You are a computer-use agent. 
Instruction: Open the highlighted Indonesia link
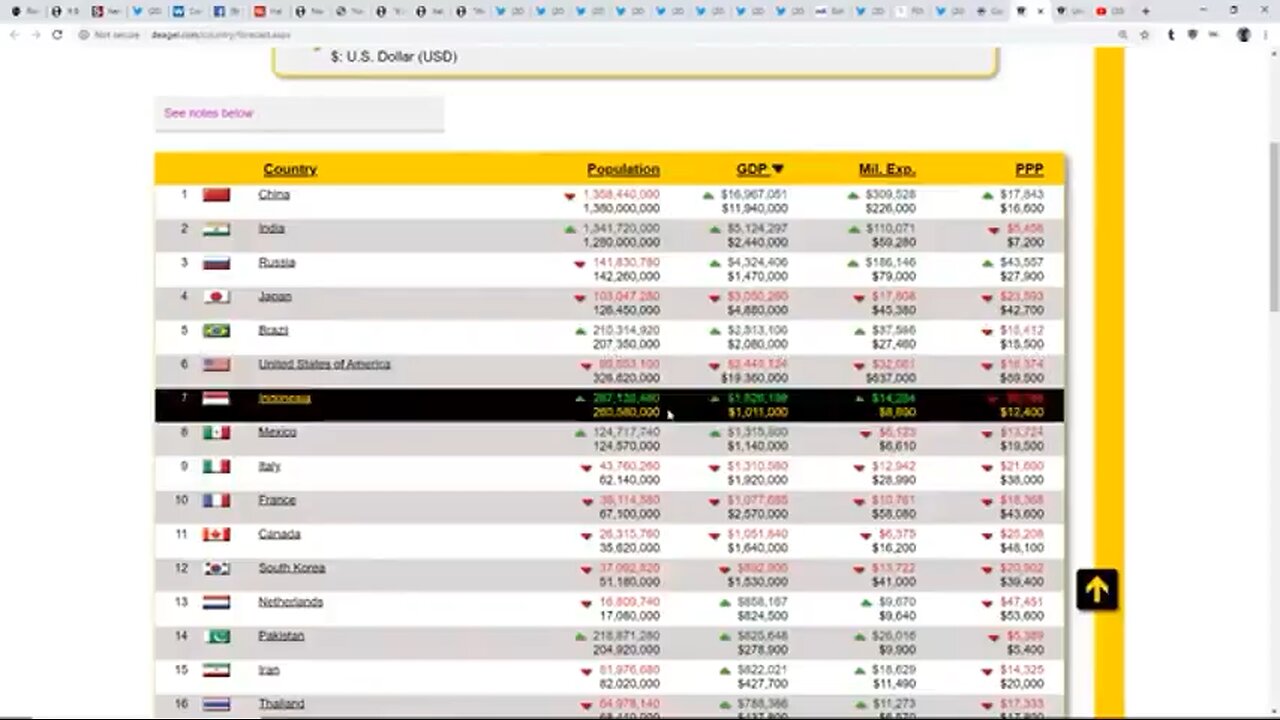[x=284, y=398]
